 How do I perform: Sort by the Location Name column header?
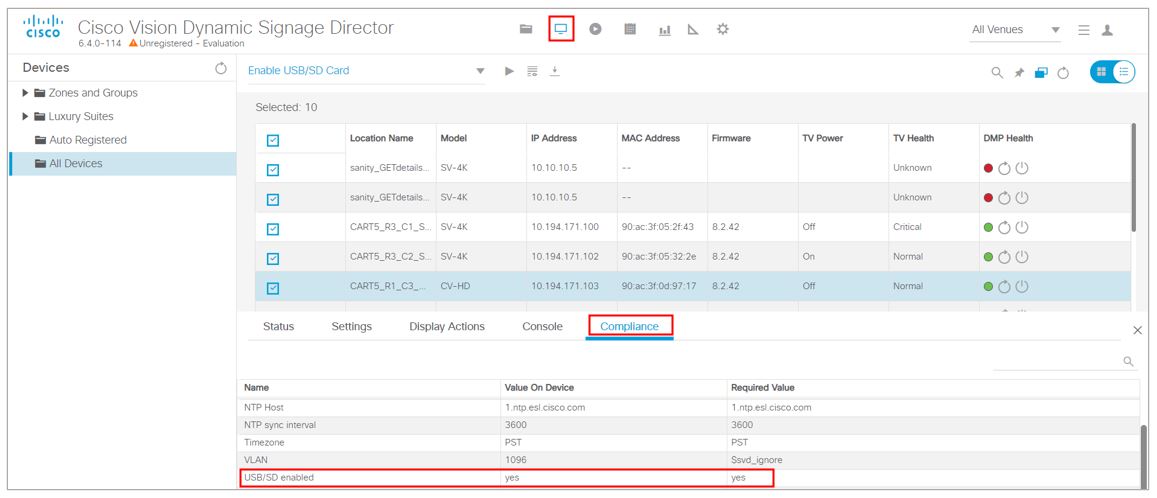[x=381, y=138]
